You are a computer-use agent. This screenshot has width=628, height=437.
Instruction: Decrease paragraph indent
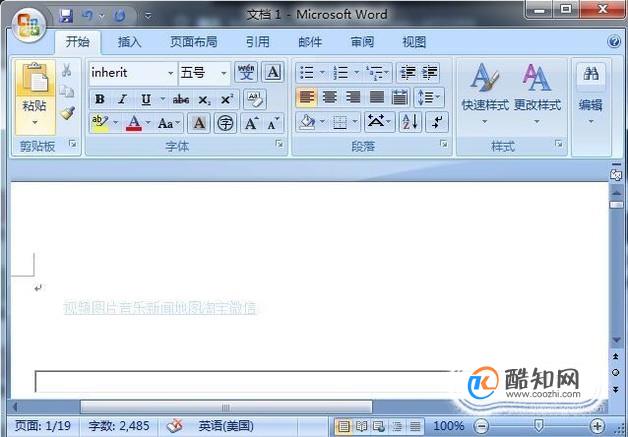(408, 72)
